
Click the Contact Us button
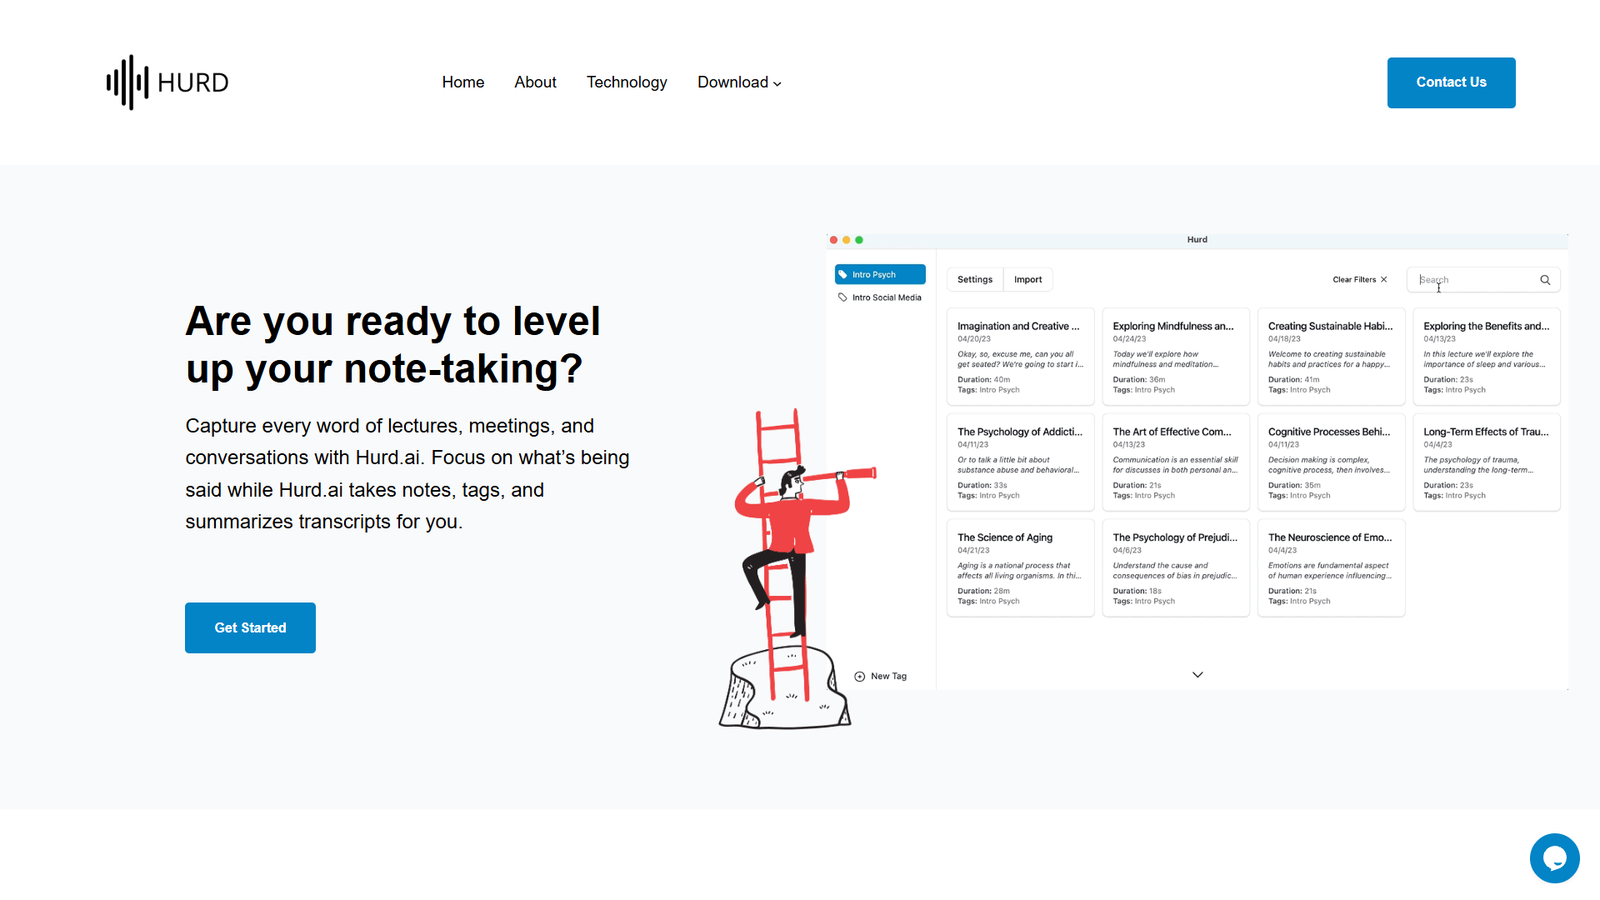coord(1451,82)
